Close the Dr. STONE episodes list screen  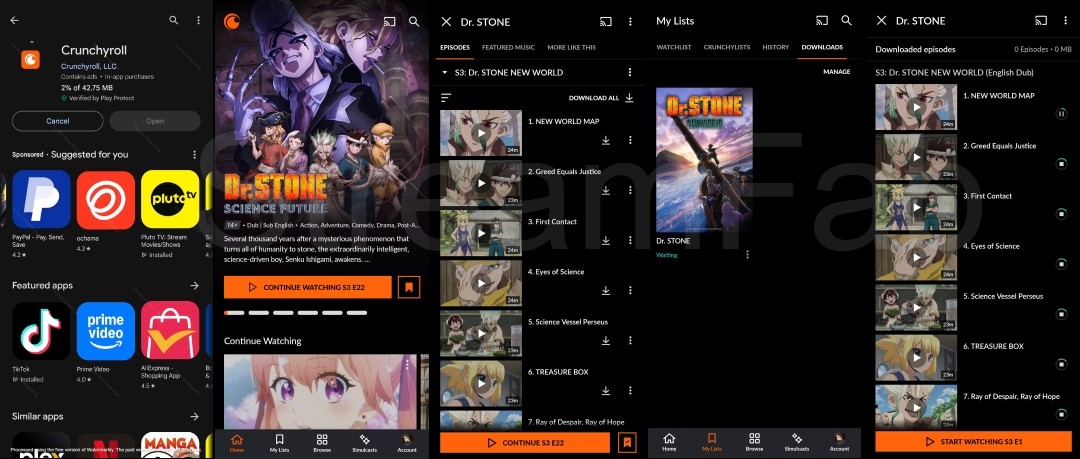tap(446, 21)
